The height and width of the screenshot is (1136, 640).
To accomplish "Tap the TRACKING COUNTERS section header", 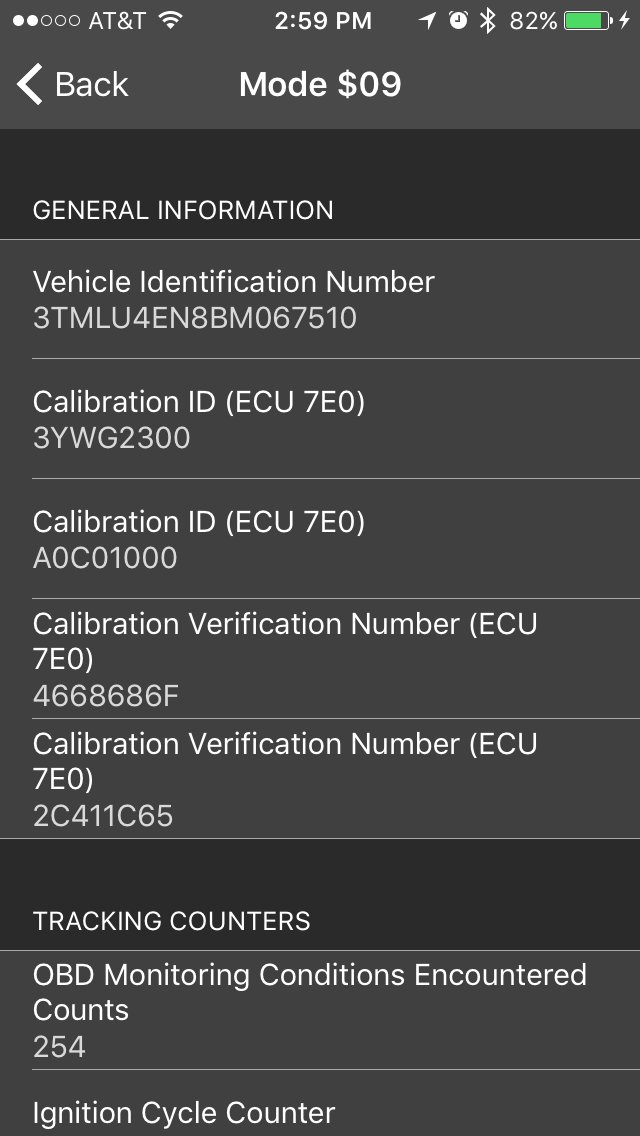I will [171, 921].
